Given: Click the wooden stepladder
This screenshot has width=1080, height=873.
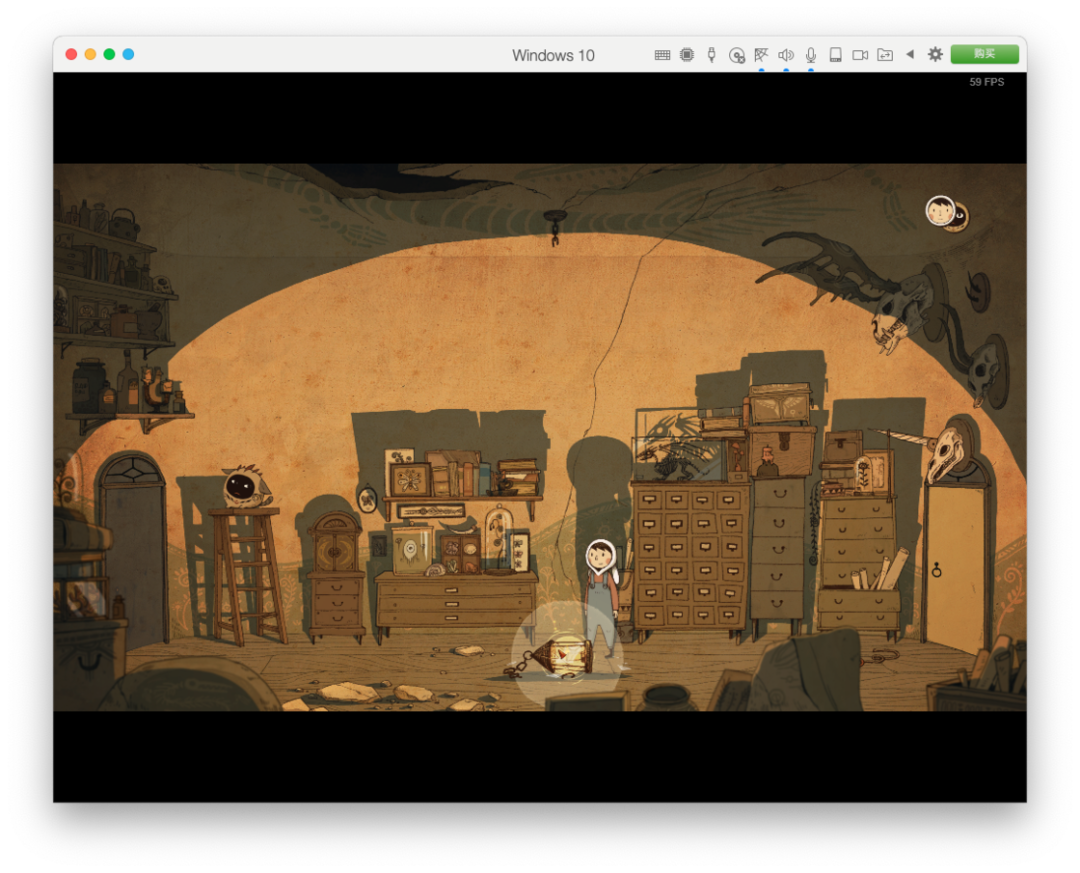Looking at the screenshot, I should tap(247, 576).
